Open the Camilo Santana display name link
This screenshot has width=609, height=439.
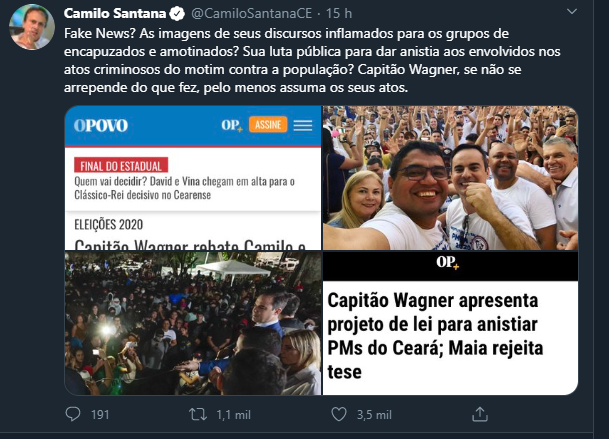115,14
